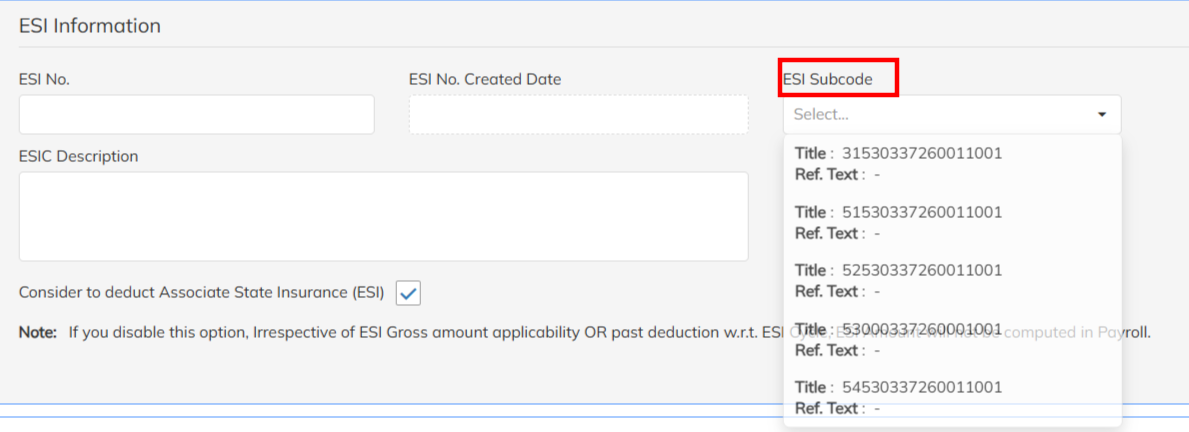The height and width of the screenshot is (432, 1189).
Task: Click the ESIC Description label
Action: click(78, 156)
